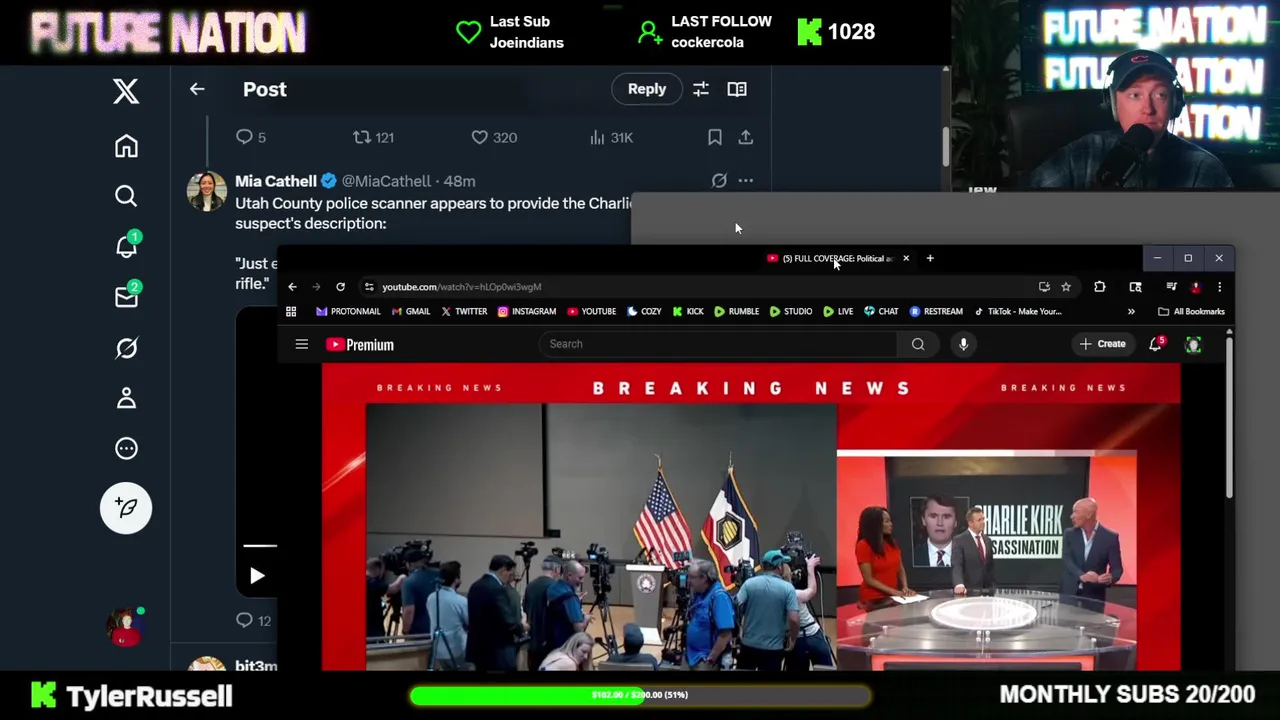The width and height of the screenshot is (1280, 720).
Task: Go to the X Home feed icon
Action: click(126, 146)
